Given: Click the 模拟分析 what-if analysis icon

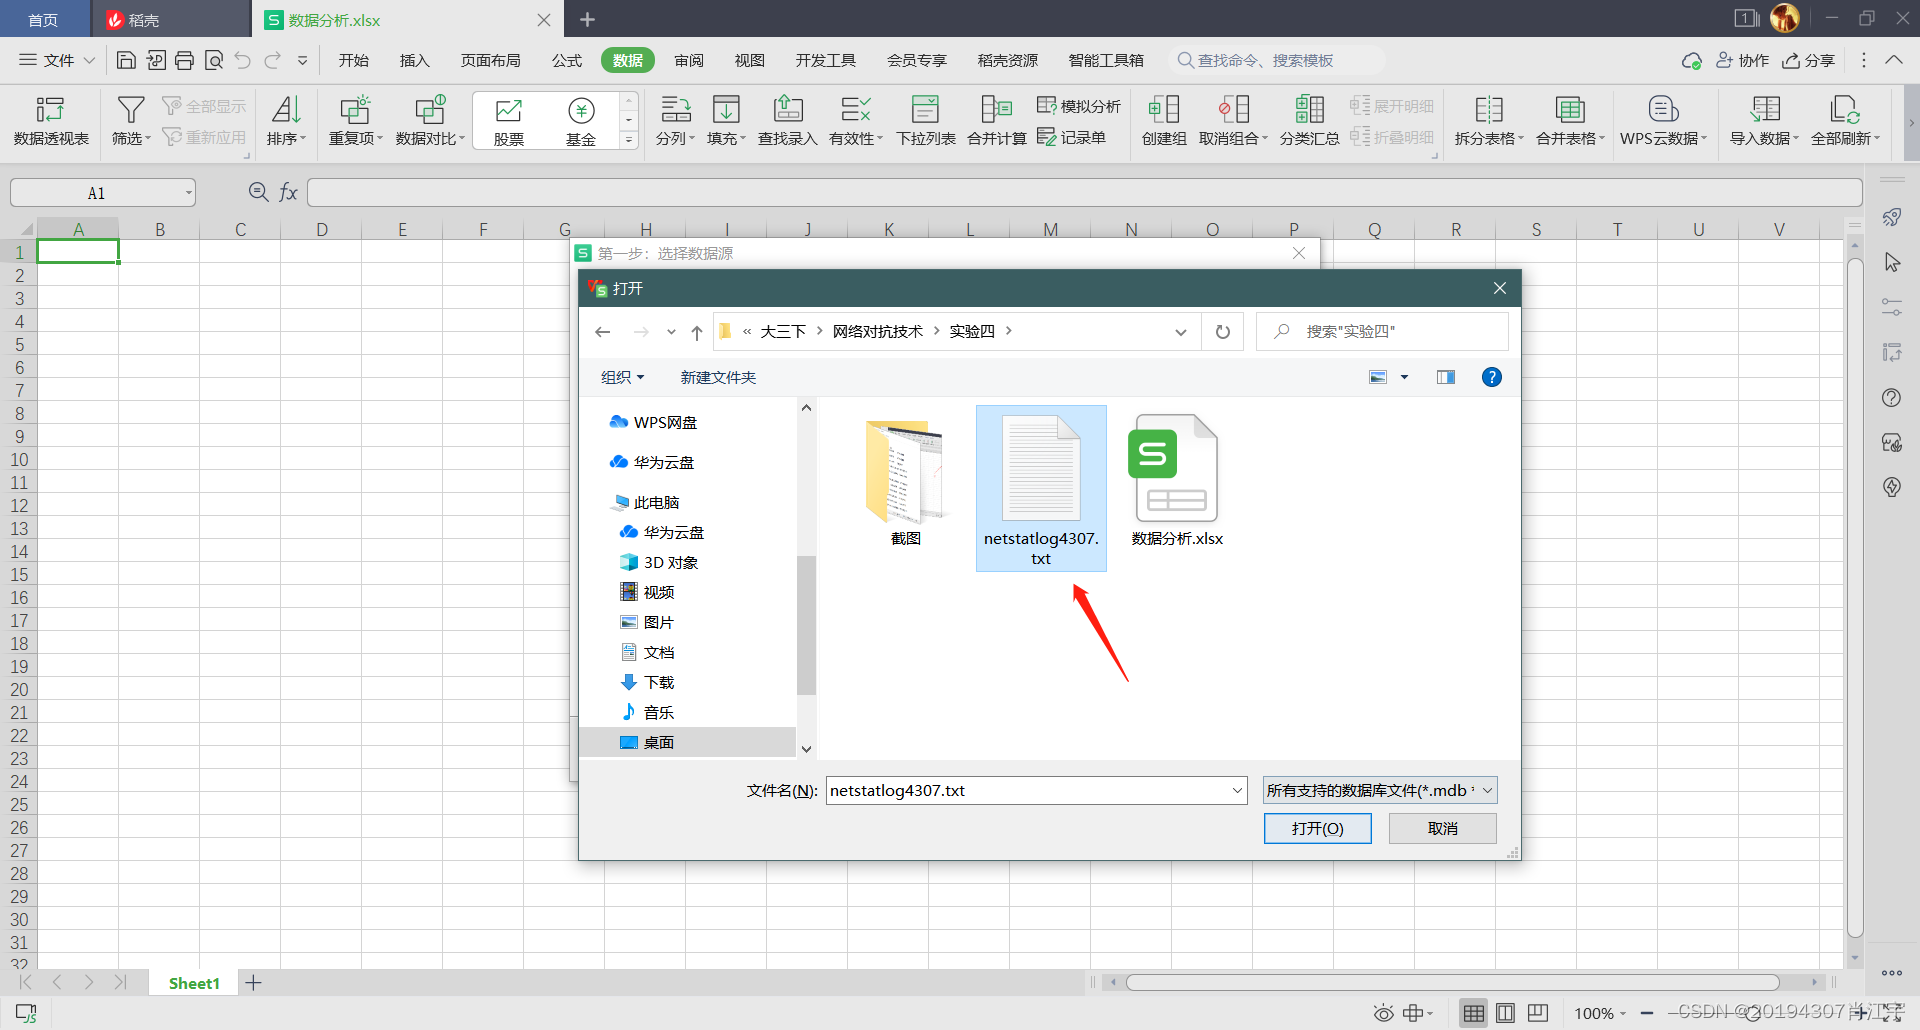Looking at the screenshot, I should tap(1047, 105).
